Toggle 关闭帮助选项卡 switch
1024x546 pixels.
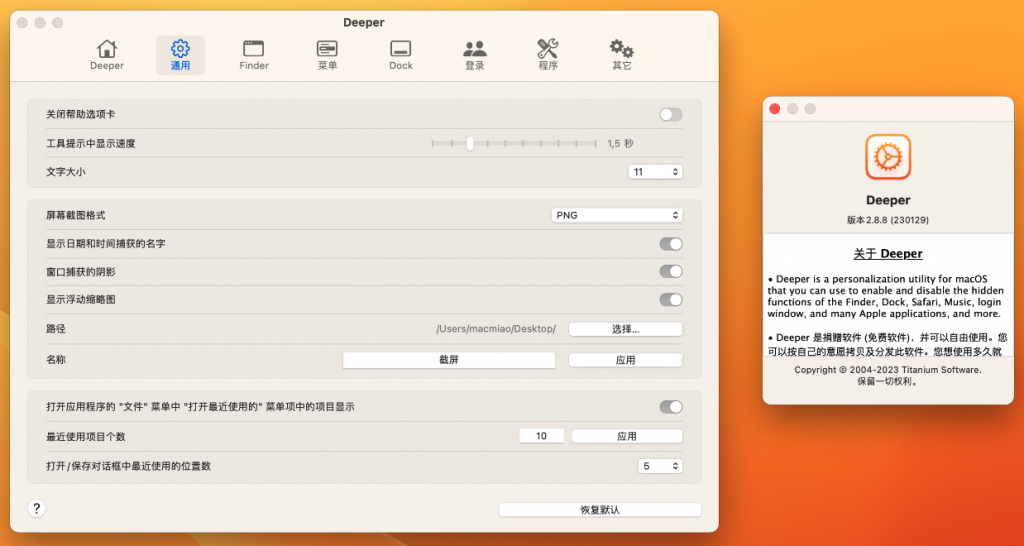[671, 115]
